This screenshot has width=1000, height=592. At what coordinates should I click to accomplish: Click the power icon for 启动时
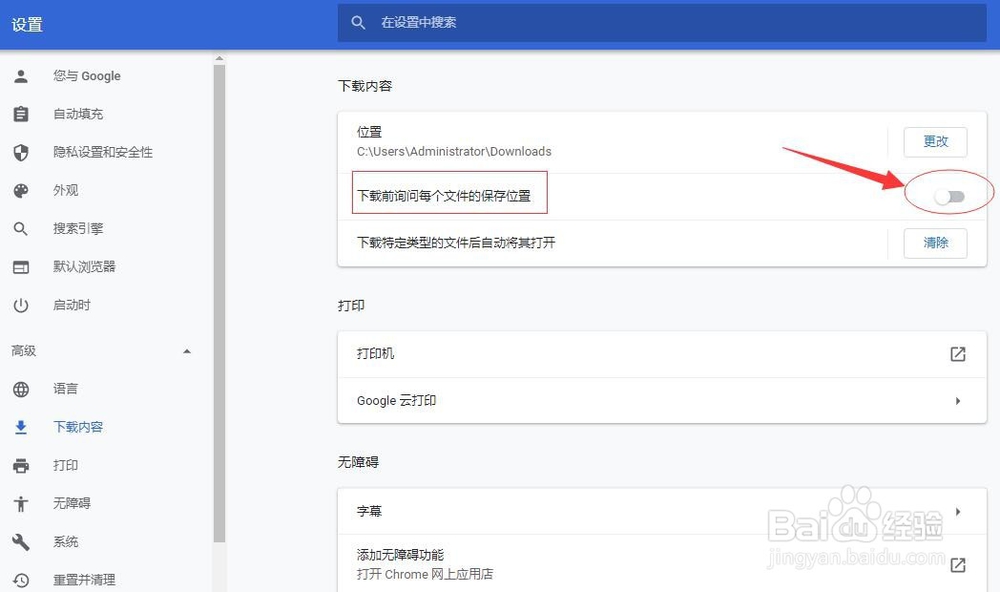[x=21, y=306]
